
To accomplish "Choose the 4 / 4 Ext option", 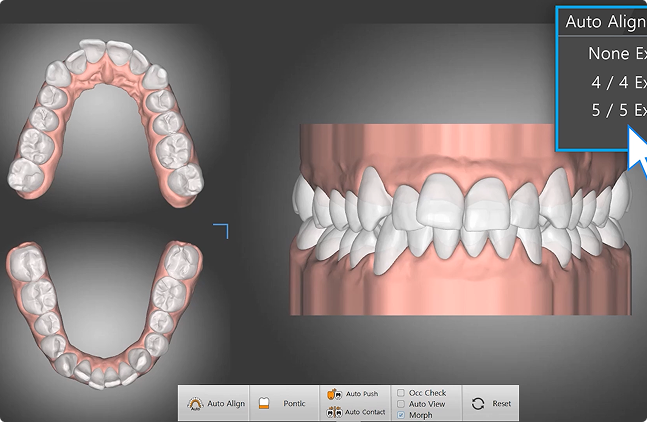I will 618,83.
